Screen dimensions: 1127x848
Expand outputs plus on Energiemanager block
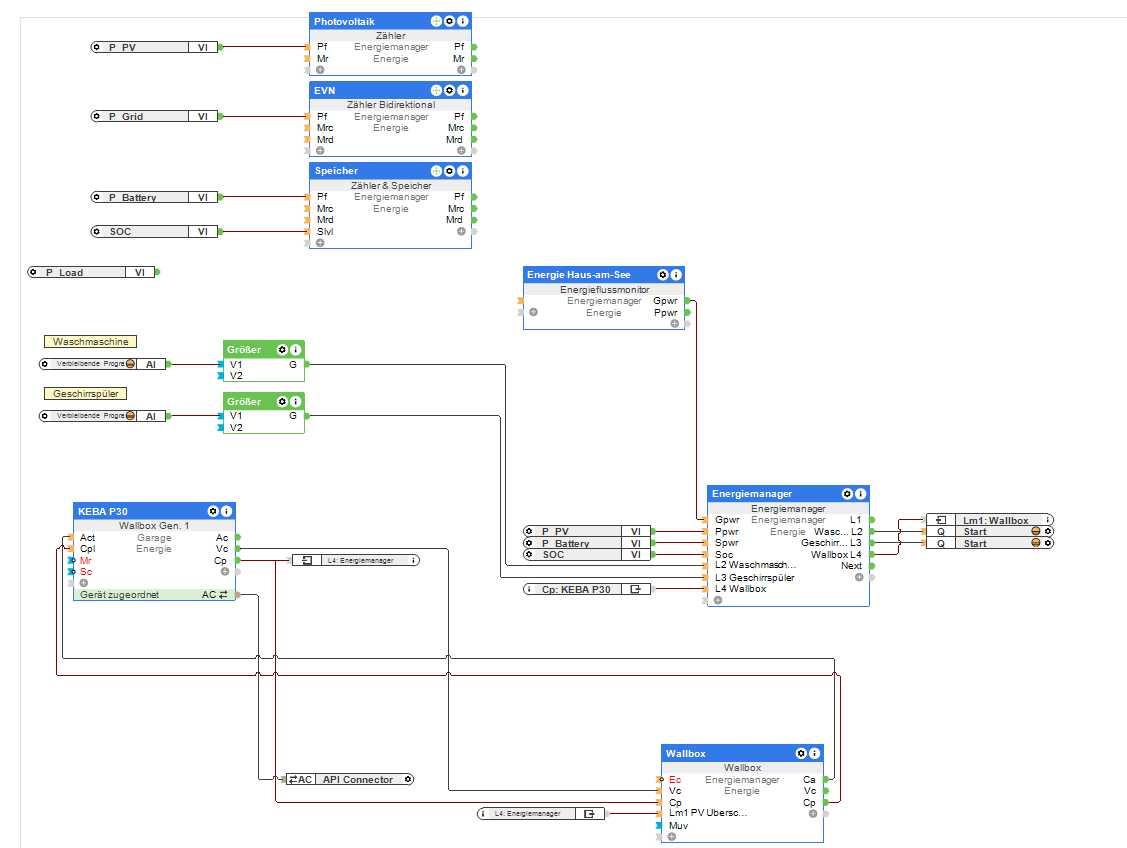[x=859, y=577]
